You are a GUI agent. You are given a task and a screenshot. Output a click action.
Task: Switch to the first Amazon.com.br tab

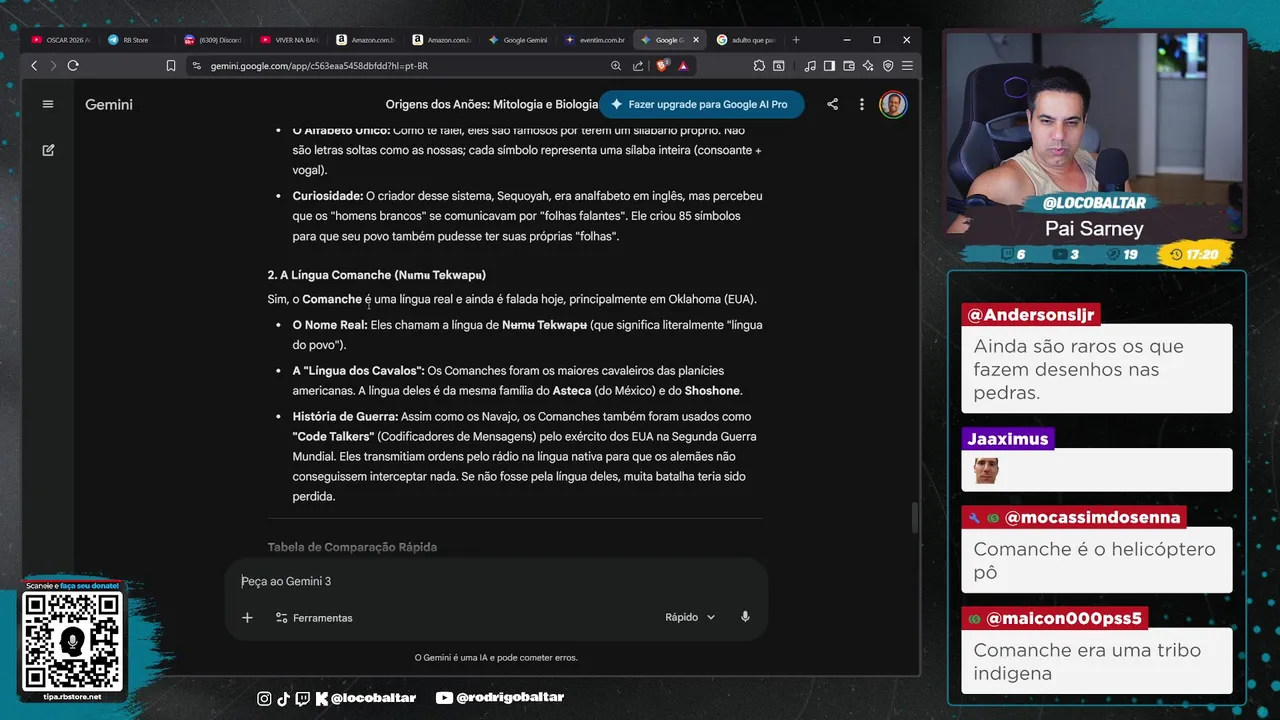pyautogui.click(x=367, y=40)
